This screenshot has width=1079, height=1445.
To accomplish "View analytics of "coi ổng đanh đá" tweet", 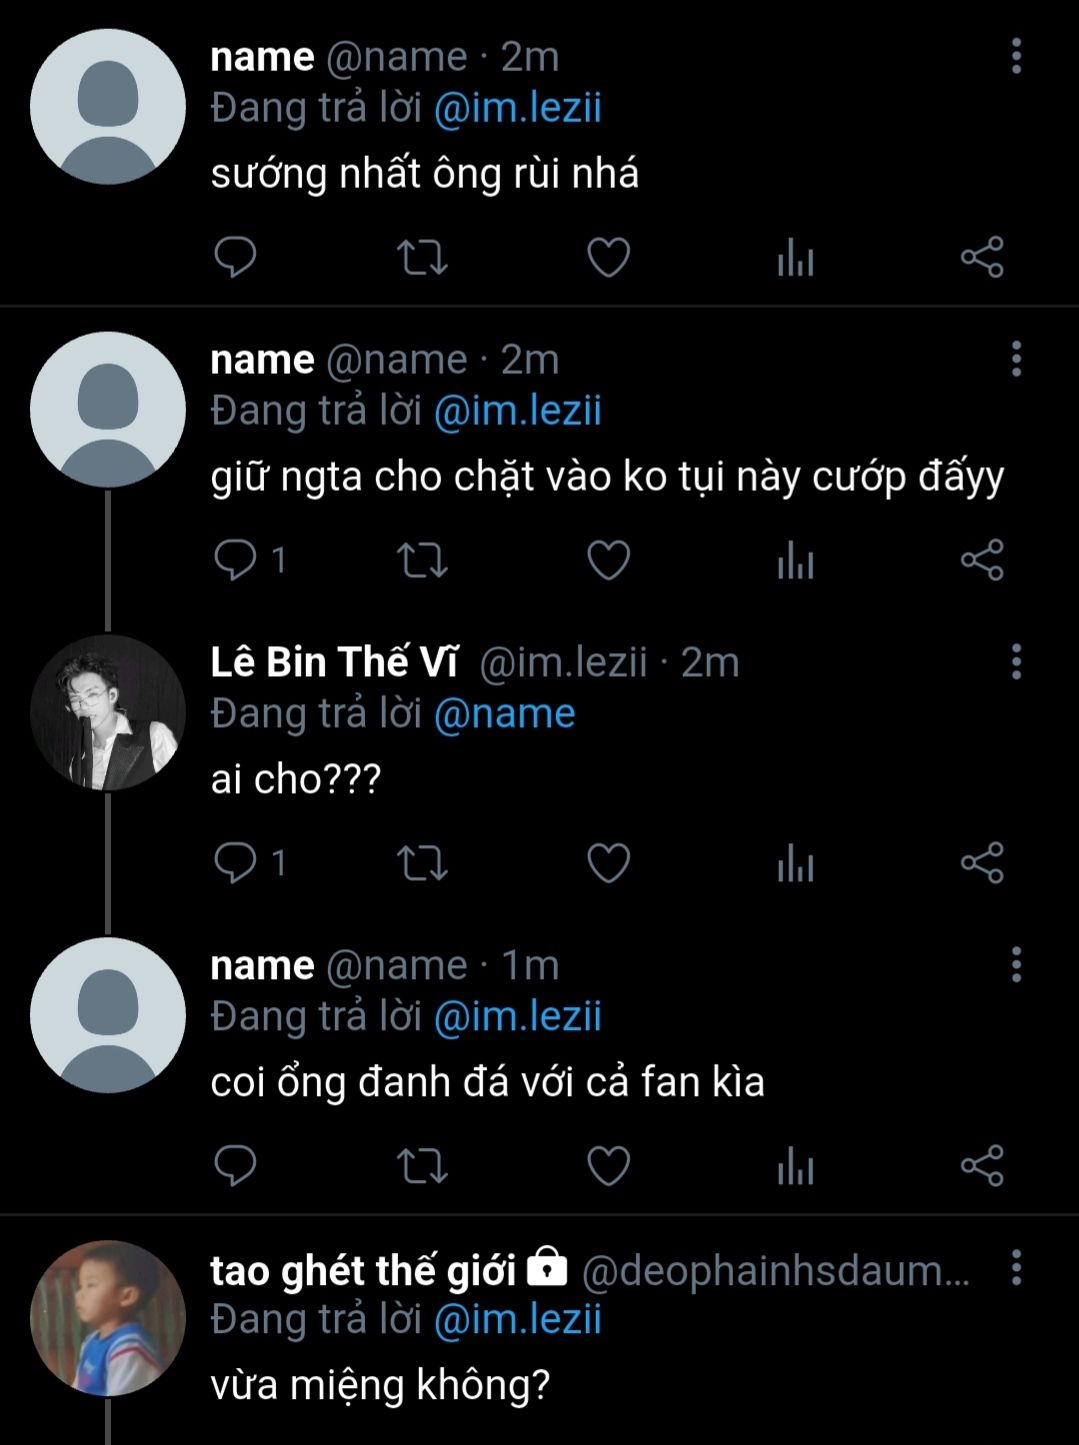I will 796,1166.
